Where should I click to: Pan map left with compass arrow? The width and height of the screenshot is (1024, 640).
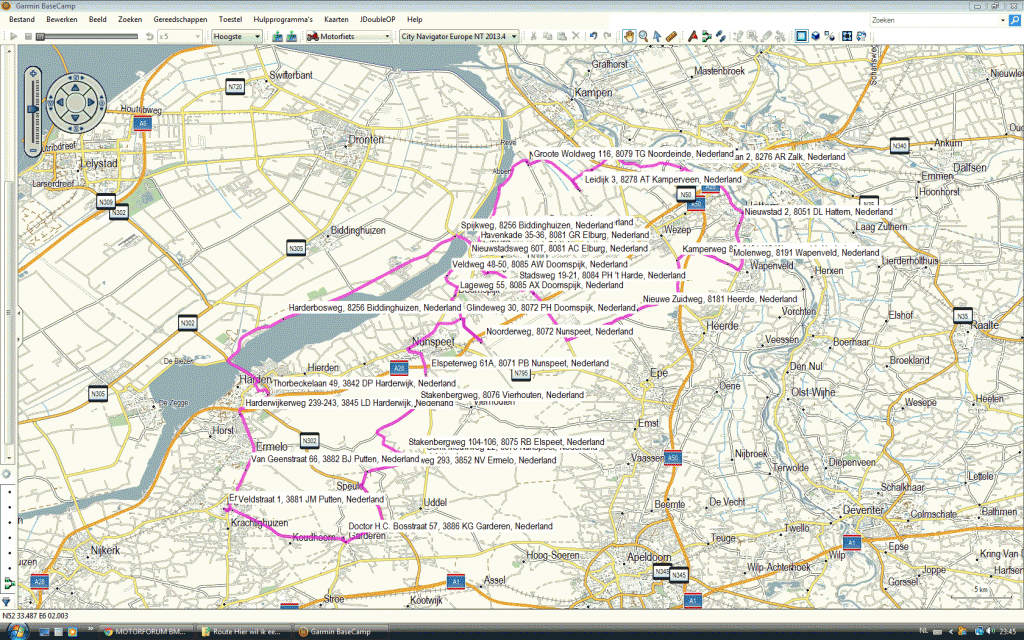[59, 103]
